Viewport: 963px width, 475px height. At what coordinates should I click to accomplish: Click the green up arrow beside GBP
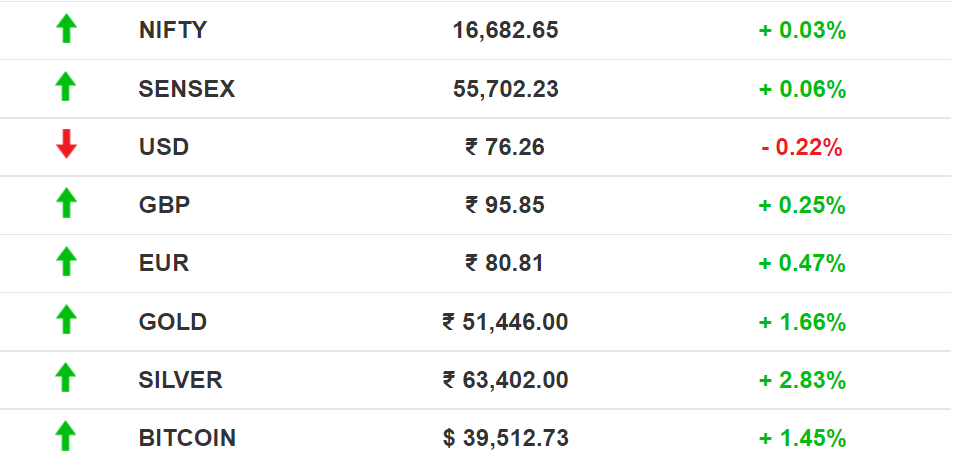(66, 203)
